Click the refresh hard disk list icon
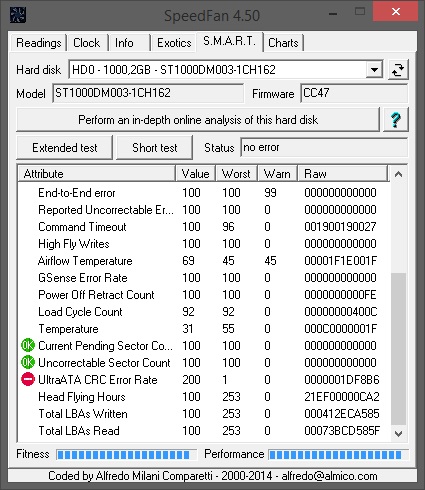This screenshot has height=490, width=425. [x=398, y=70]
